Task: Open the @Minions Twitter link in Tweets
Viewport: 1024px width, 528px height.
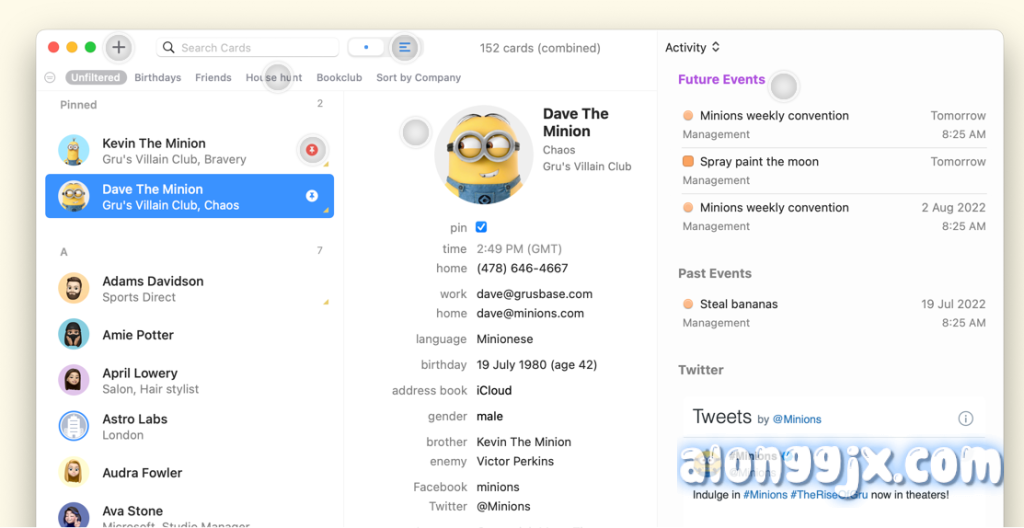Action: click(x=796, y=420)
